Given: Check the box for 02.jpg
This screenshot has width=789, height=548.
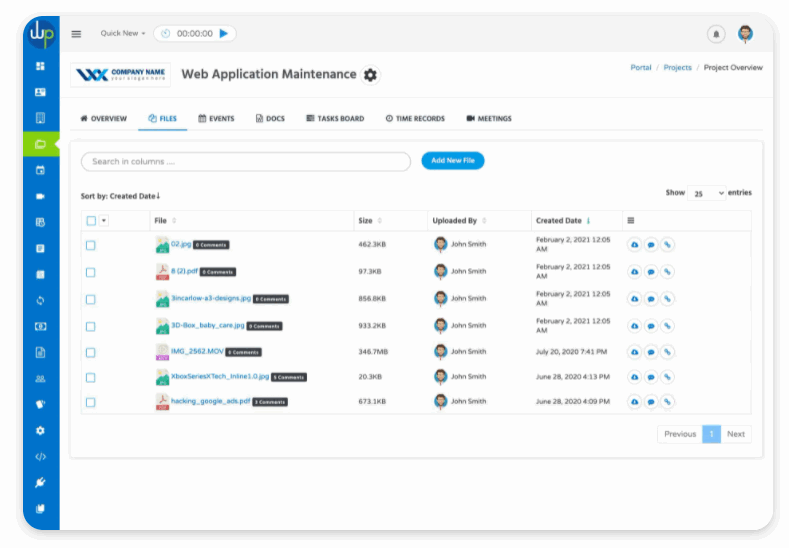Looking at the screenshot, I should point(91,245).
